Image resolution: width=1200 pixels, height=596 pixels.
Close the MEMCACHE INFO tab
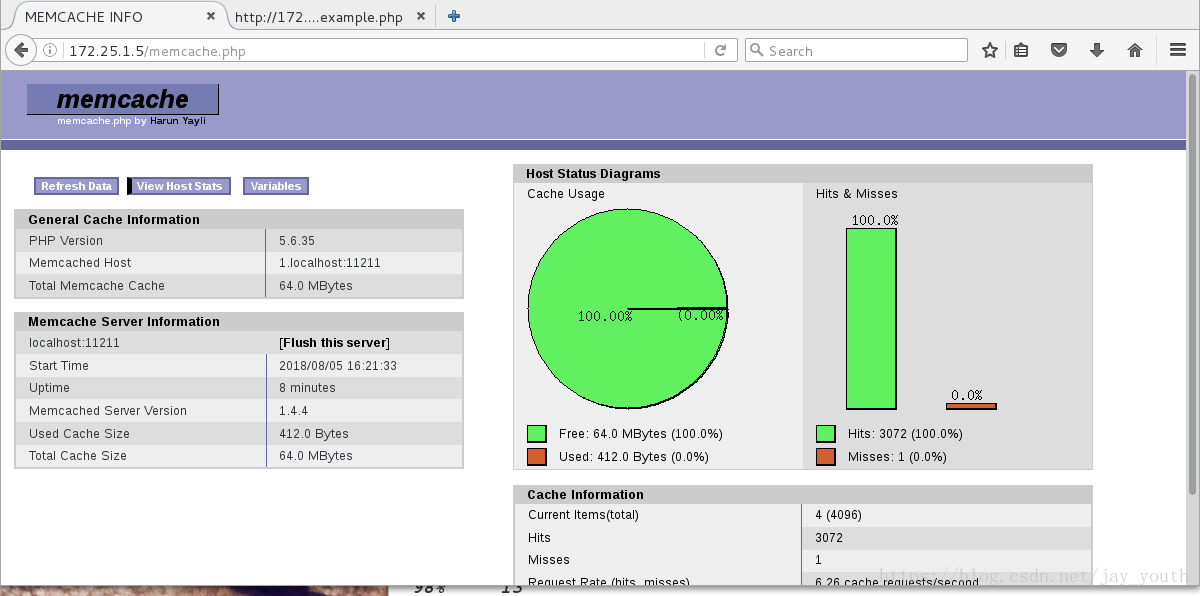point(212,16)
